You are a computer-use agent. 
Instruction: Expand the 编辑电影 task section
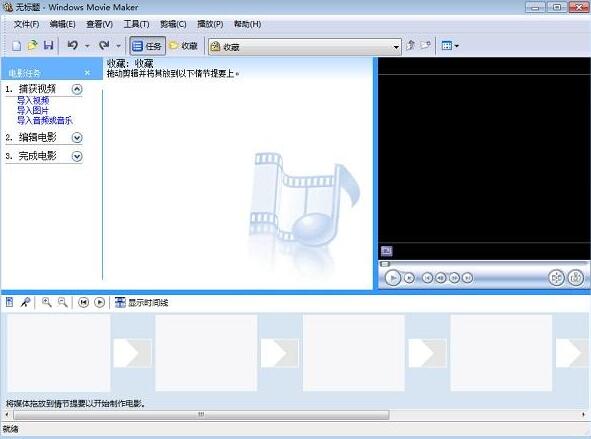(77, 138)
